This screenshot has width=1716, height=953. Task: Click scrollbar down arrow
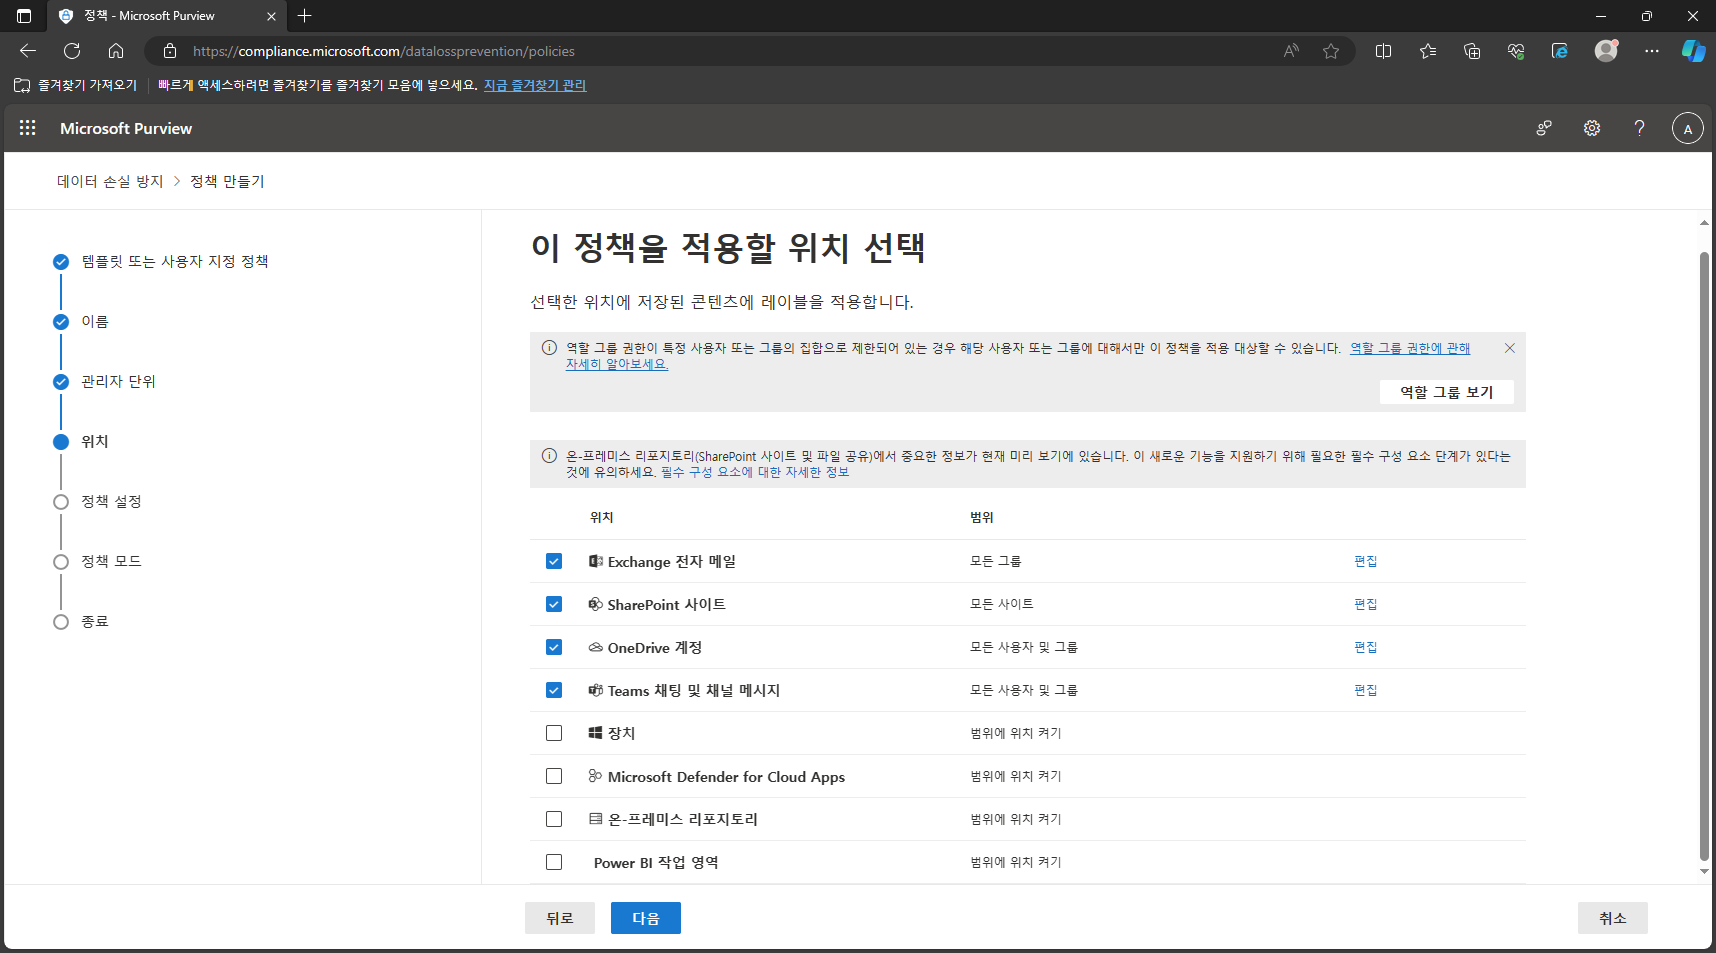point(1704,871)
